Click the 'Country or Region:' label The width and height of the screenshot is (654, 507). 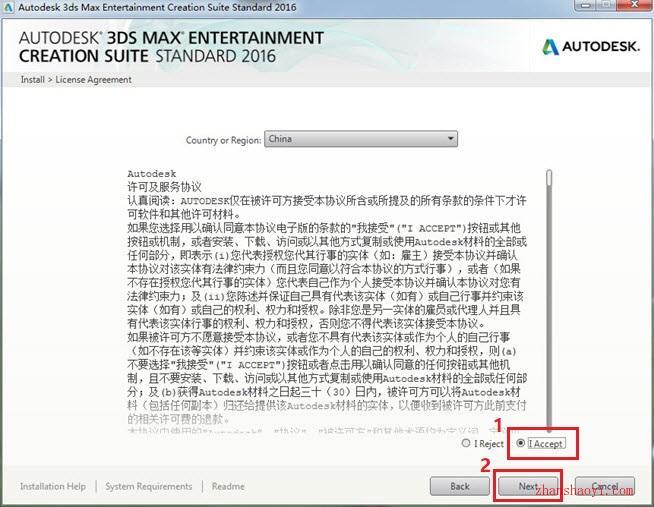224,140
